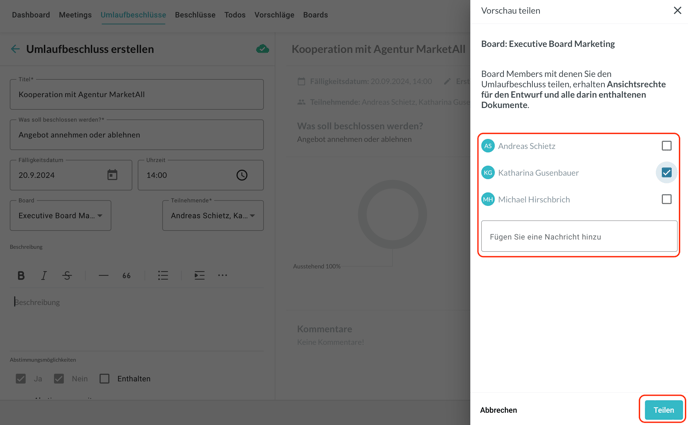Screen dimensions: 688x425
Task: Select the checkbox for Andreas Schietz
Action: pyautogui.click(x=666, y=146)
